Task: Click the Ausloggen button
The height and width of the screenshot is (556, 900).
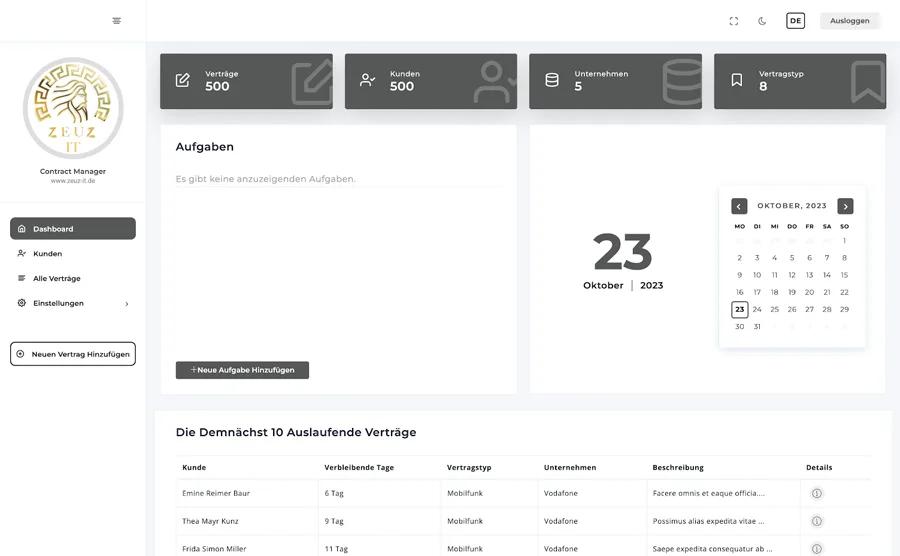Action: pyautogui.click(x=849, y=21)
